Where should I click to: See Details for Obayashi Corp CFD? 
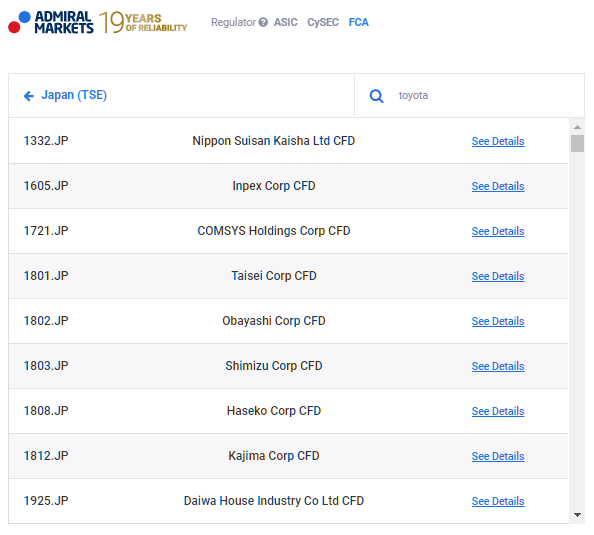pos(498,321)
